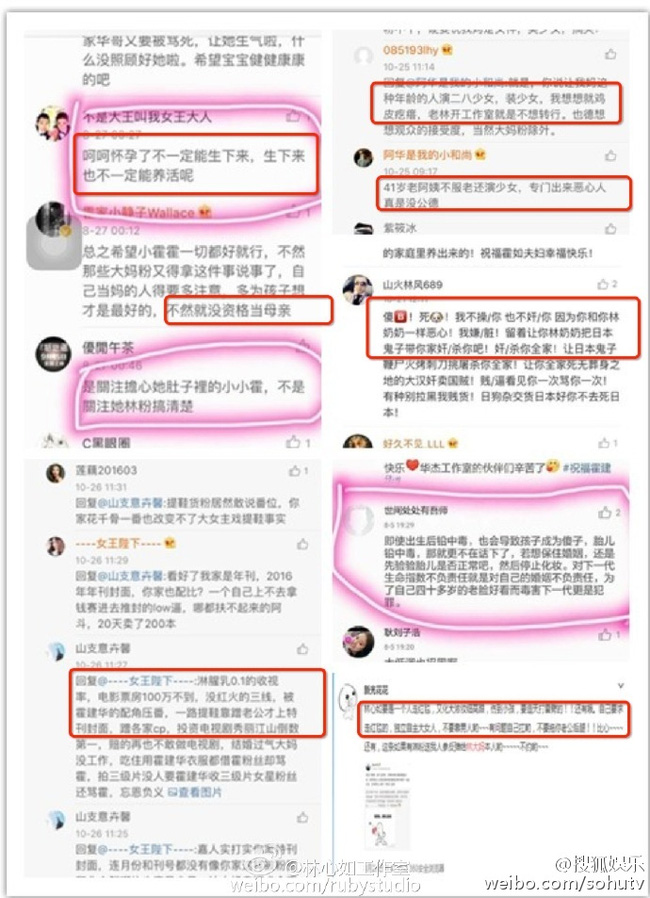650x898 pixels.
Task: Open the 查看图片 link
Action: [195, 792]
